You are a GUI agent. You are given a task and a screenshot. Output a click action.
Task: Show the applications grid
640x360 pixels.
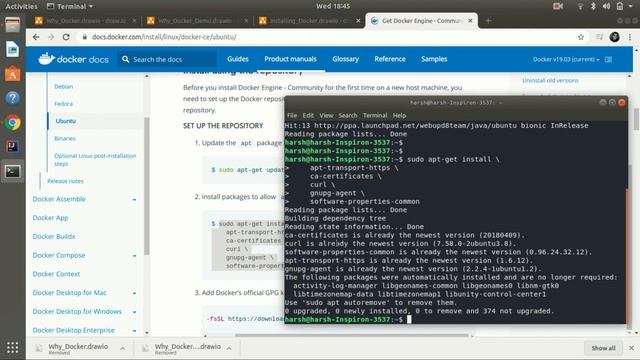pos(12,347)
